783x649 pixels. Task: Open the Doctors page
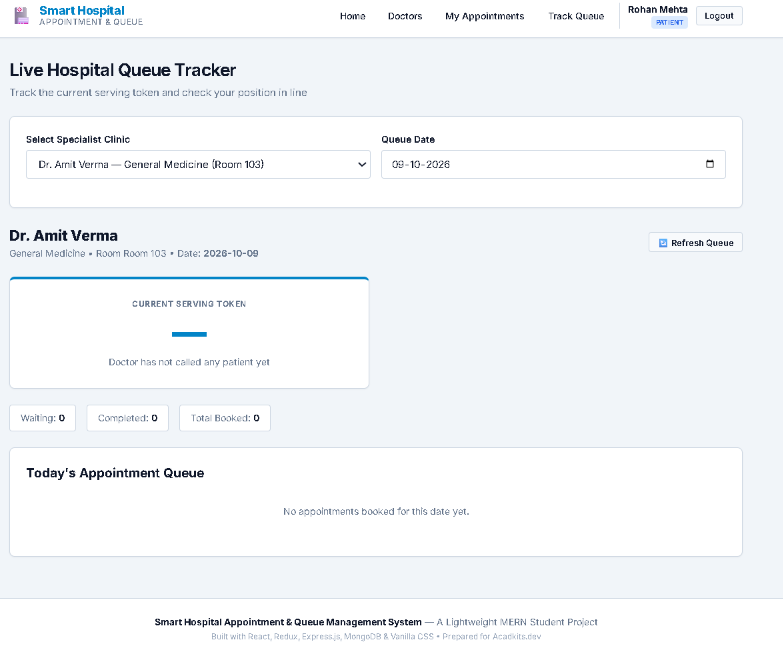pyautogui.click(x=405, y=16)
